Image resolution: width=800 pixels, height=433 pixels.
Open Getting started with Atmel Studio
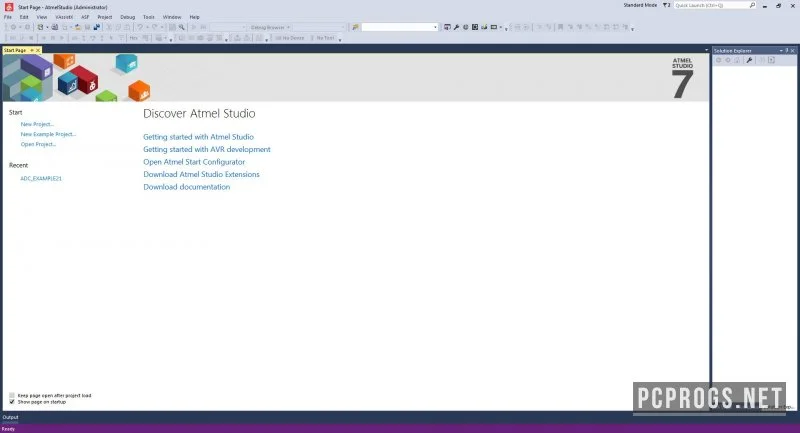coord(198,137)
